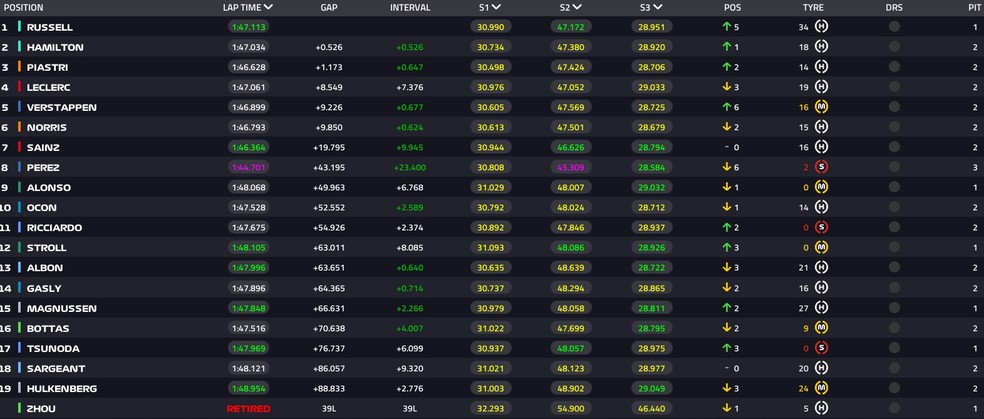Select driver MAGNUSSEN's name
Image resolution: width=984 pixels, height=419 pixels.
[x=62, y=308]
